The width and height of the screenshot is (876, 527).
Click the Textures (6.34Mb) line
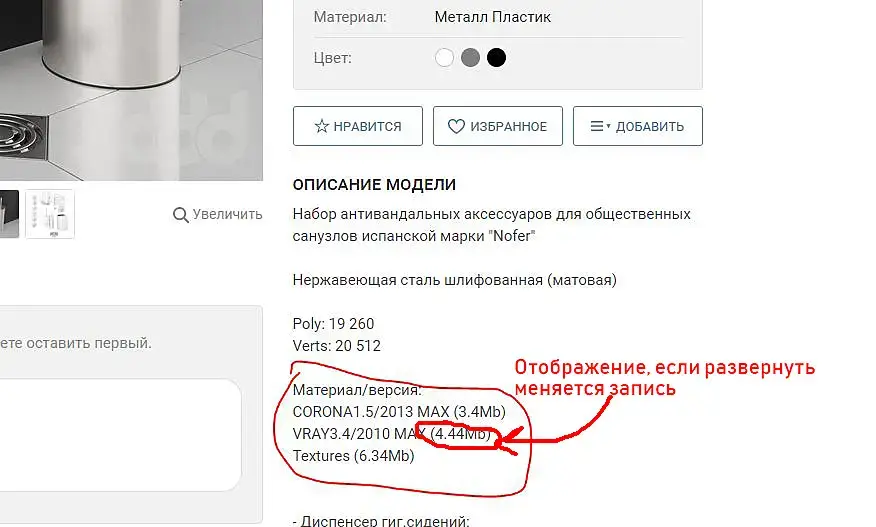(354, 456)
